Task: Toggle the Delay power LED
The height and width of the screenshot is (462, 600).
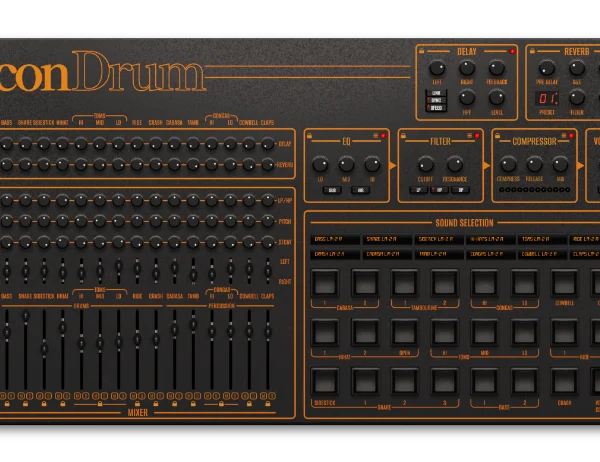Action: [x=512, y=51]
